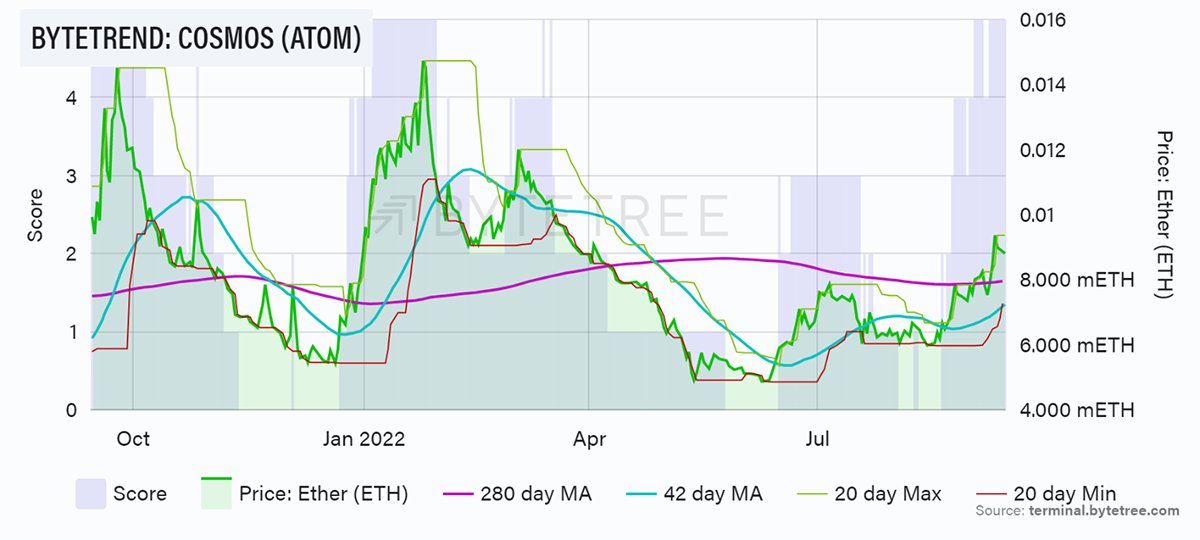
Task: Toggle Price: Ether (ETH) legend entry
Action: click(304, 493)
